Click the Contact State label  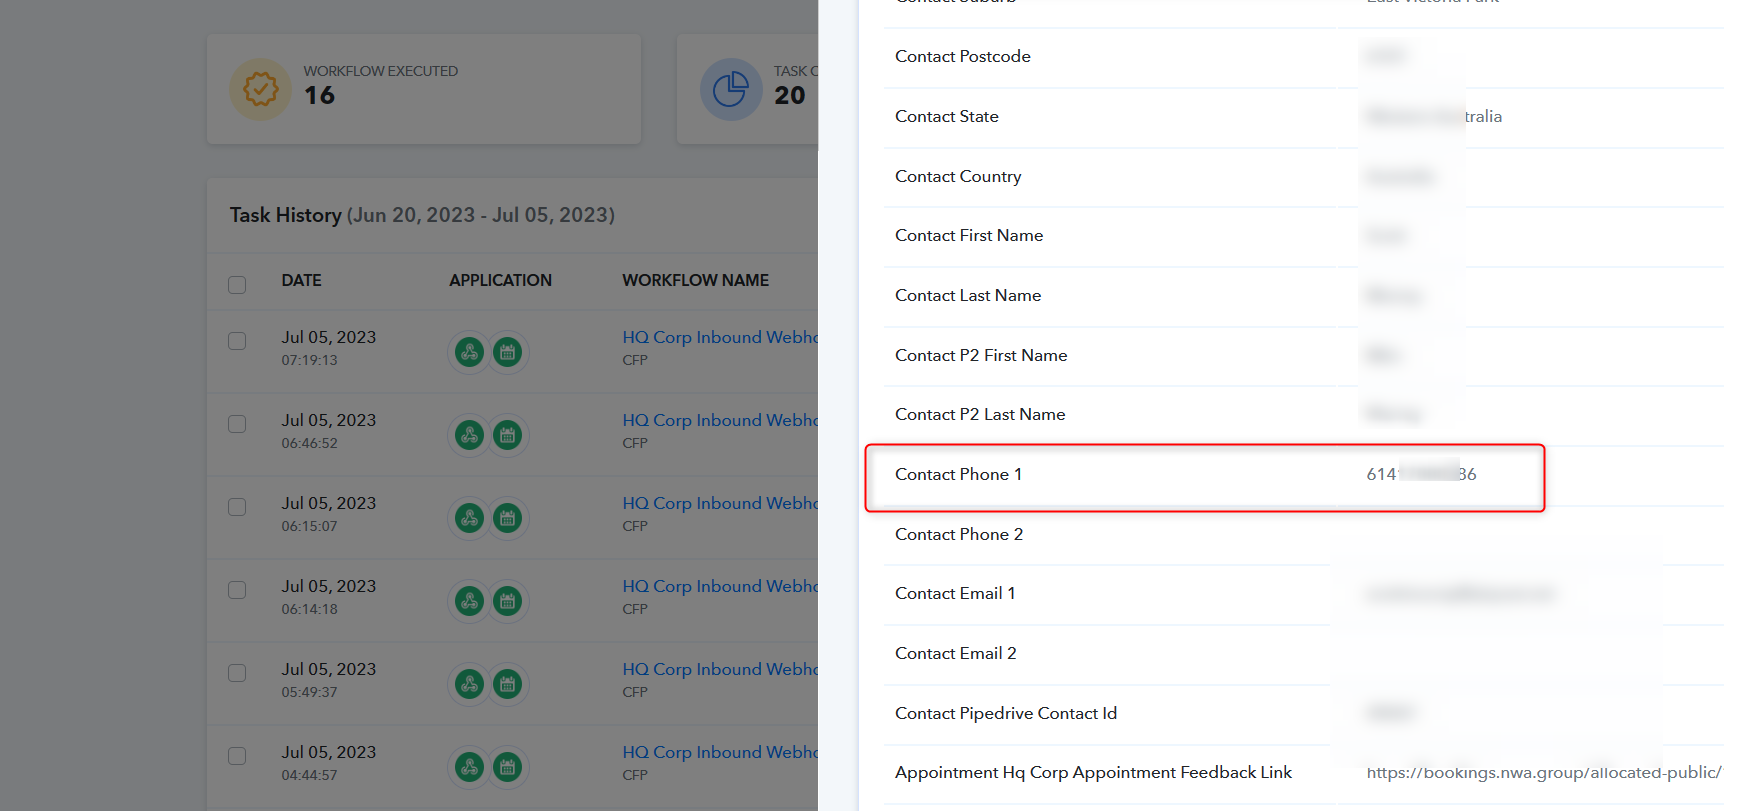[947, 117]
